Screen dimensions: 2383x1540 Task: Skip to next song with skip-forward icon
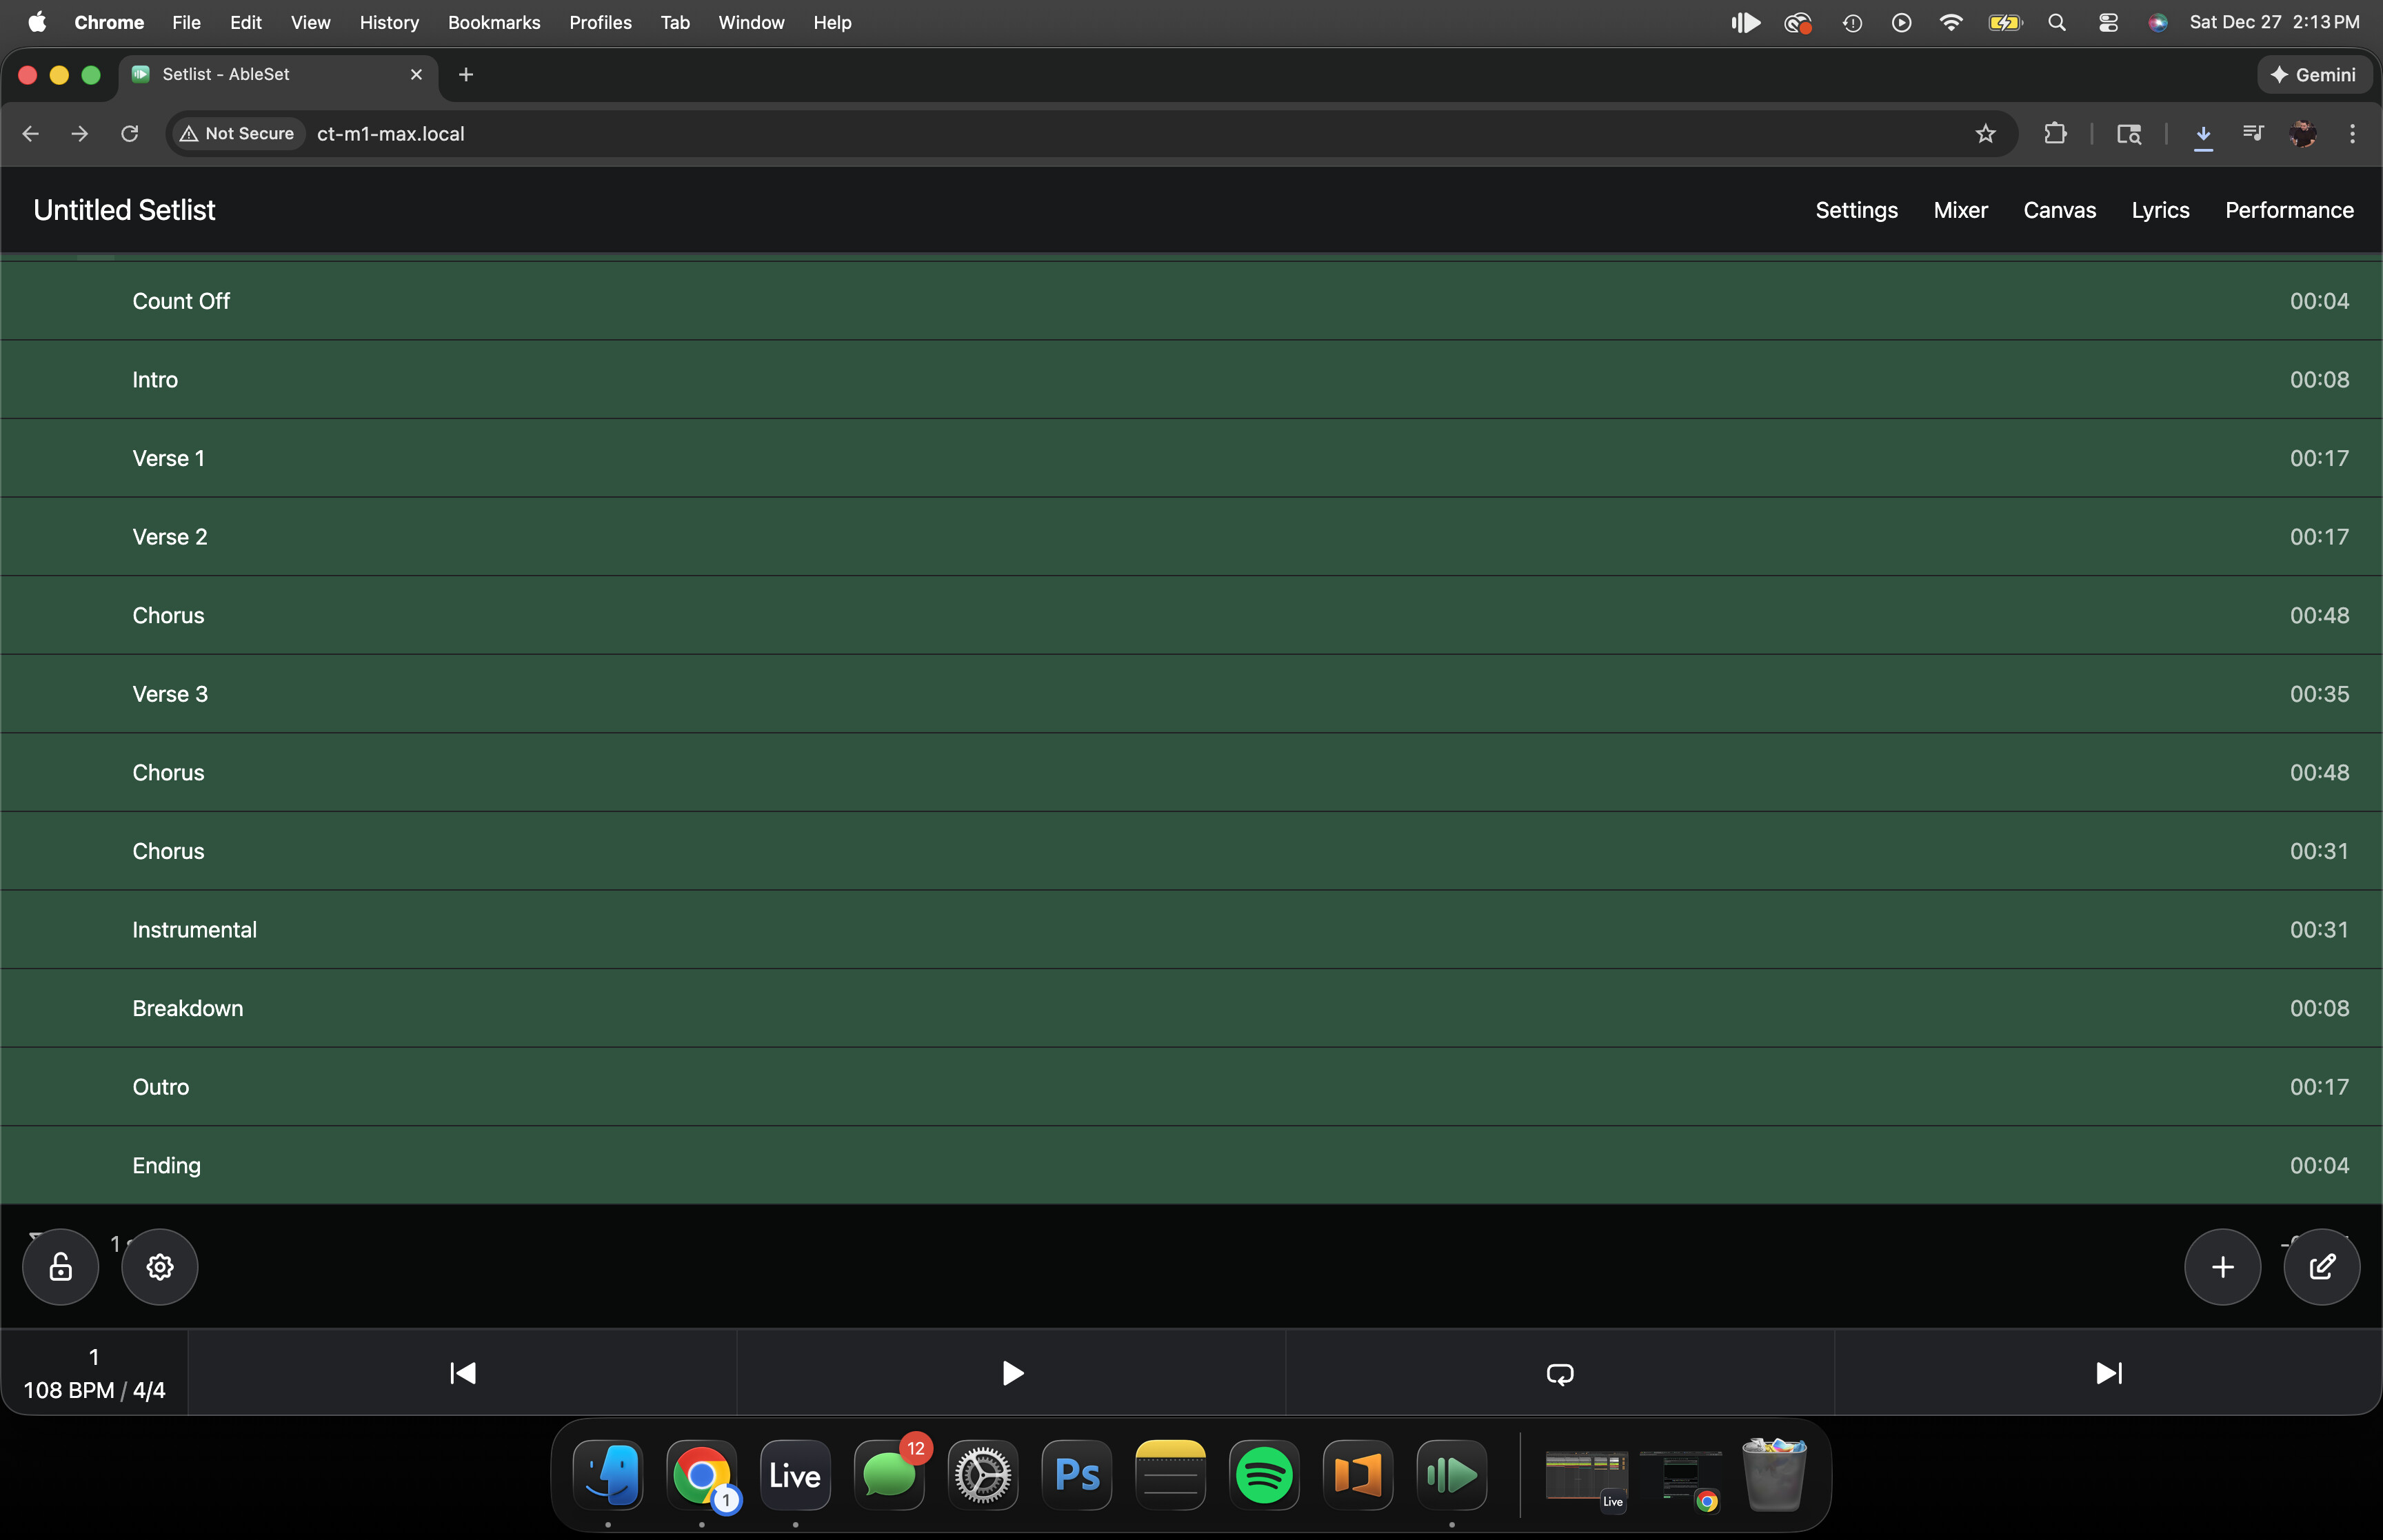(x=2108, y=1373)
